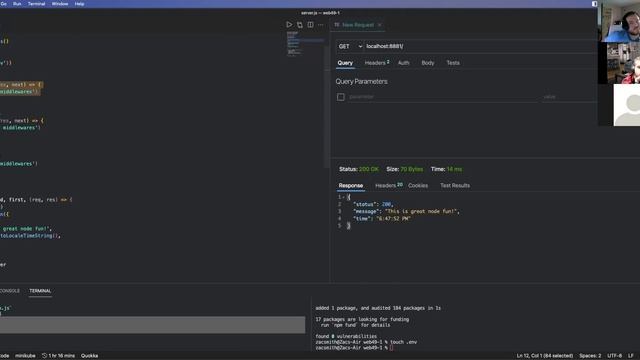Change indentation via Spaces: 2
The height and width of the screenshot is (360, 640).
click(590, 356)
